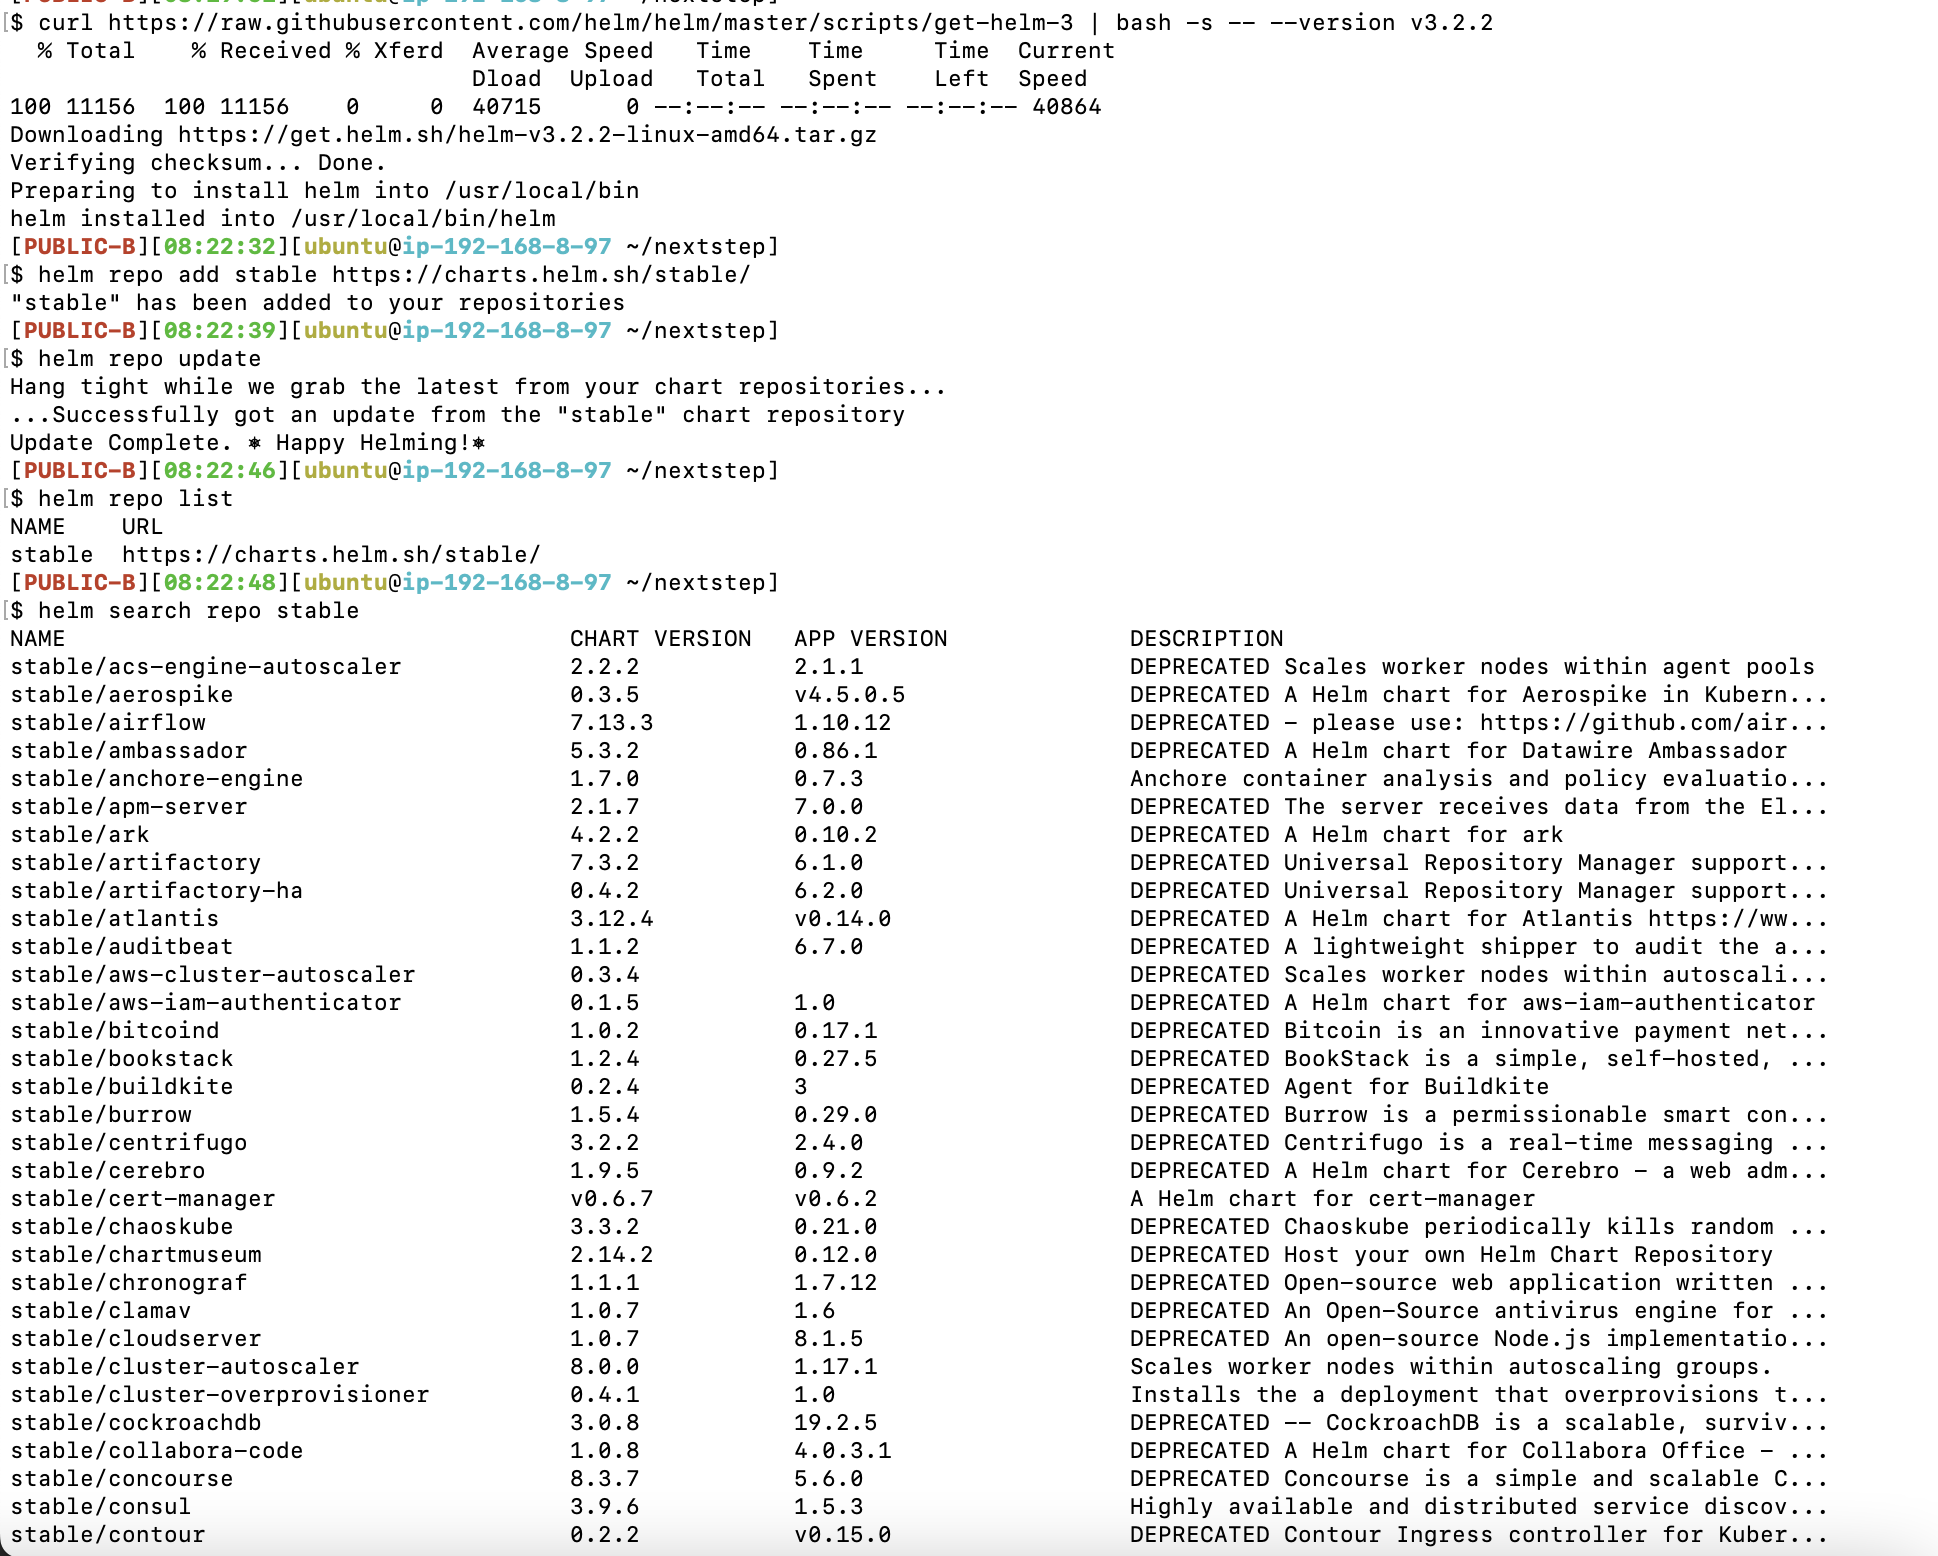Click the 'helm search repo stable' command
The height and width of the screenshot is (1556, 1938).
(198, 610)
